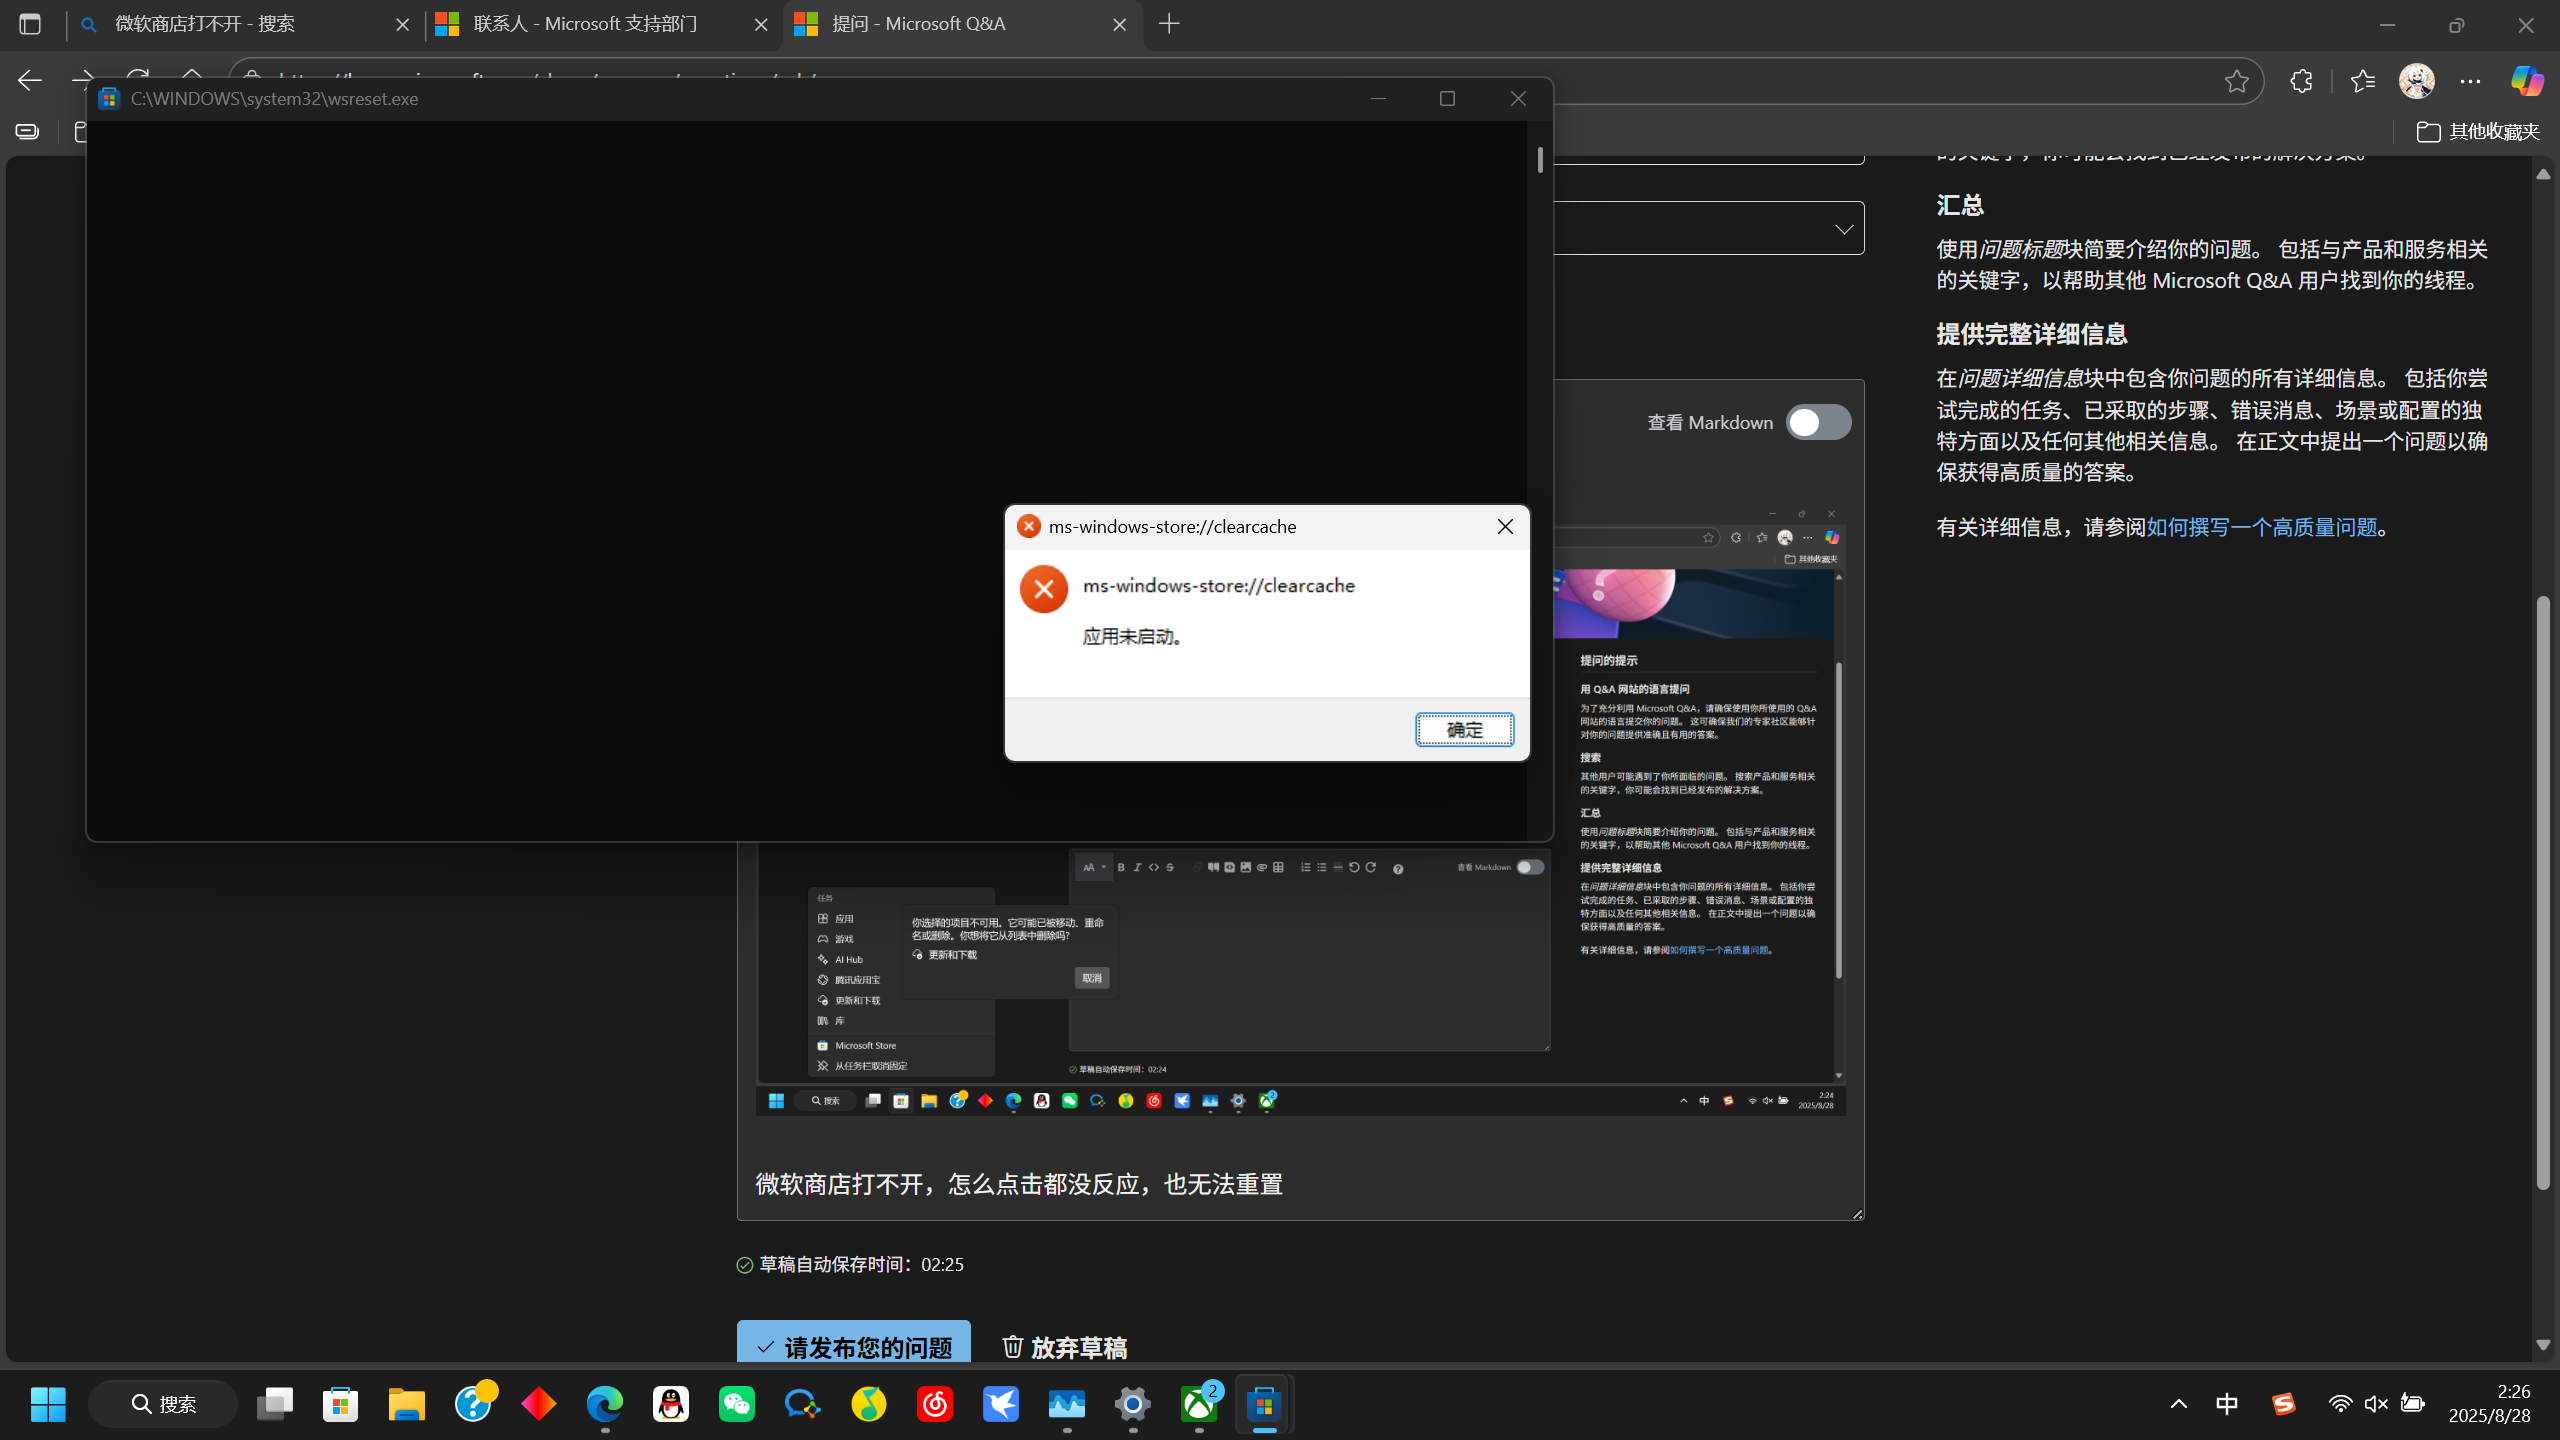Click the wsreset window scrollbar thumb

tap(1540, 159)
